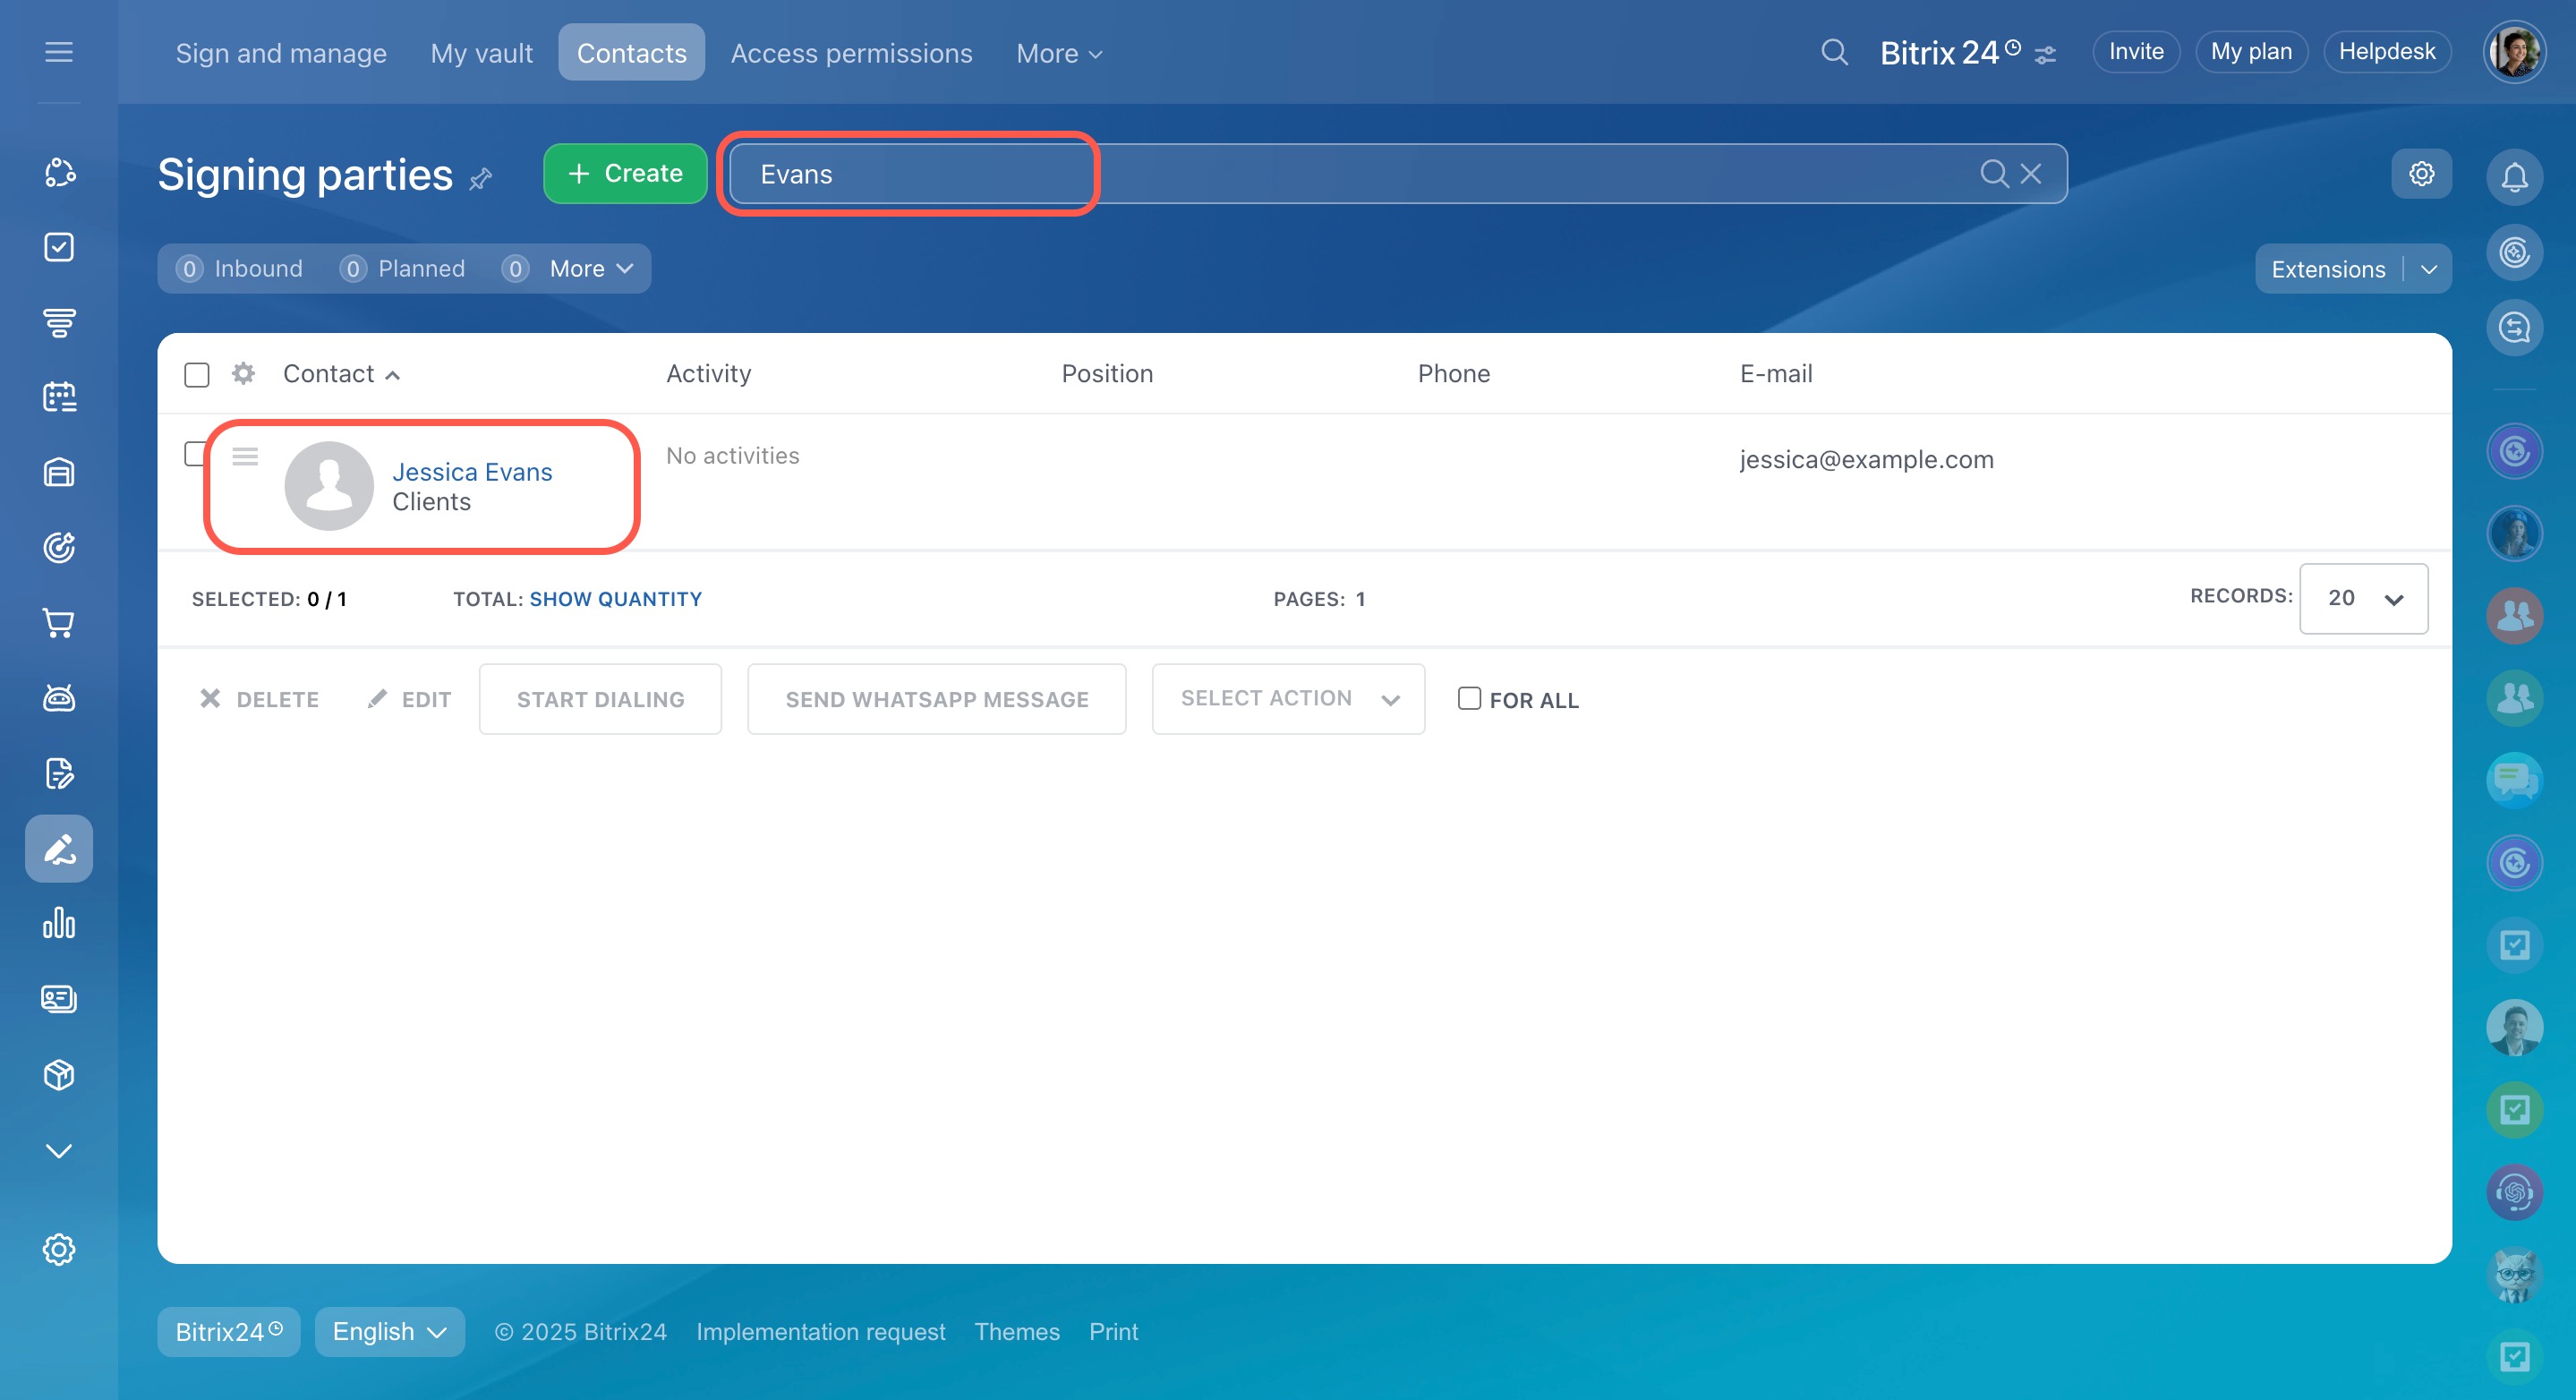
Task: Open the ID card icon in the left sidebar
Action: 59,998
